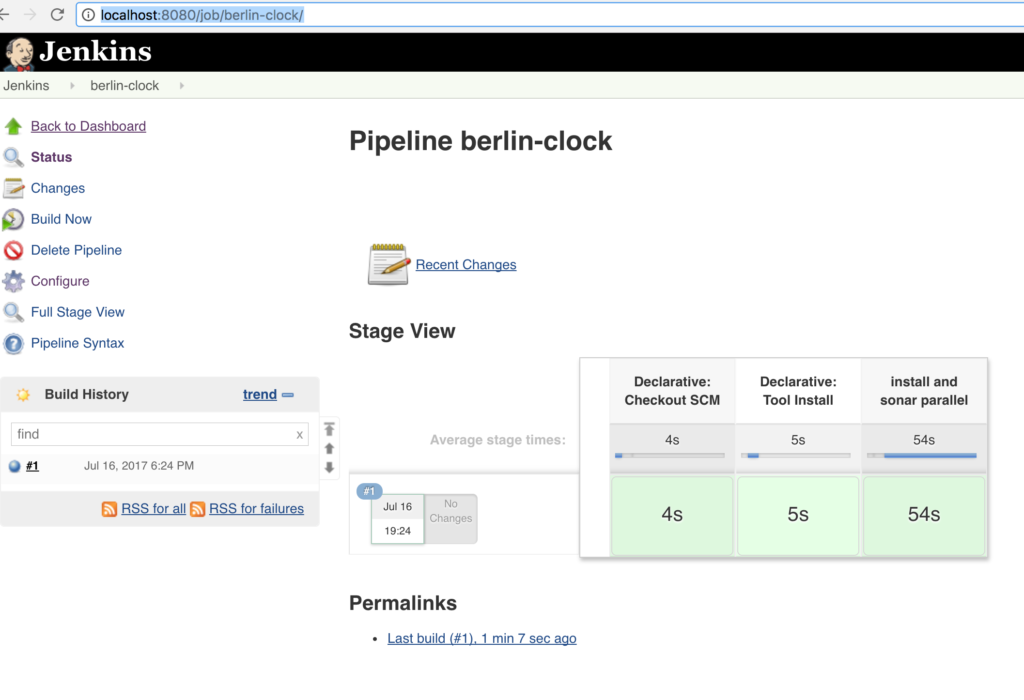Screen dimensions: 1024x700
Task: Select Delete Pipeline
Action: tap(76, 250)
